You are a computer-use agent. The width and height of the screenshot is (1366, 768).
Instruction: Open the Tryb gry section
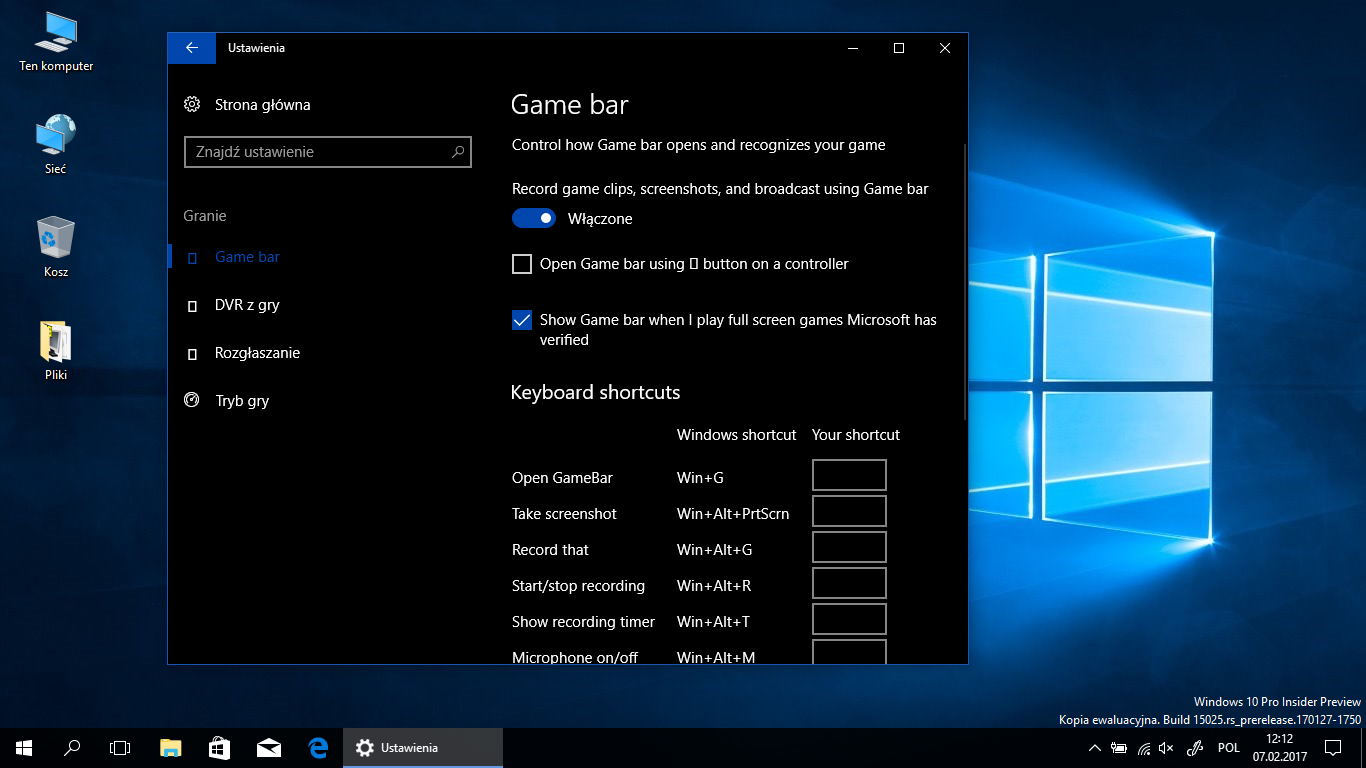click(242, 401)
